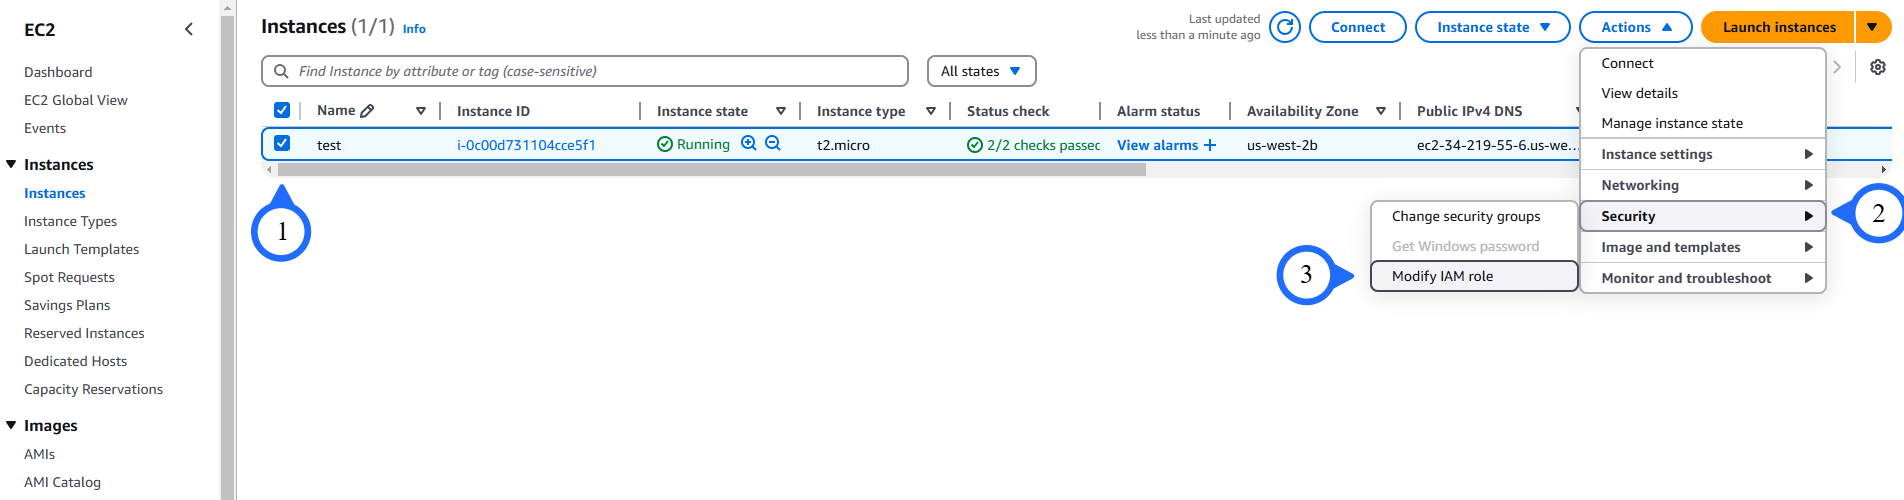Viewport: 1904px width, 500px height.
Task: Click the plus icon next to View alarms
Action: tap(1210, 145)
